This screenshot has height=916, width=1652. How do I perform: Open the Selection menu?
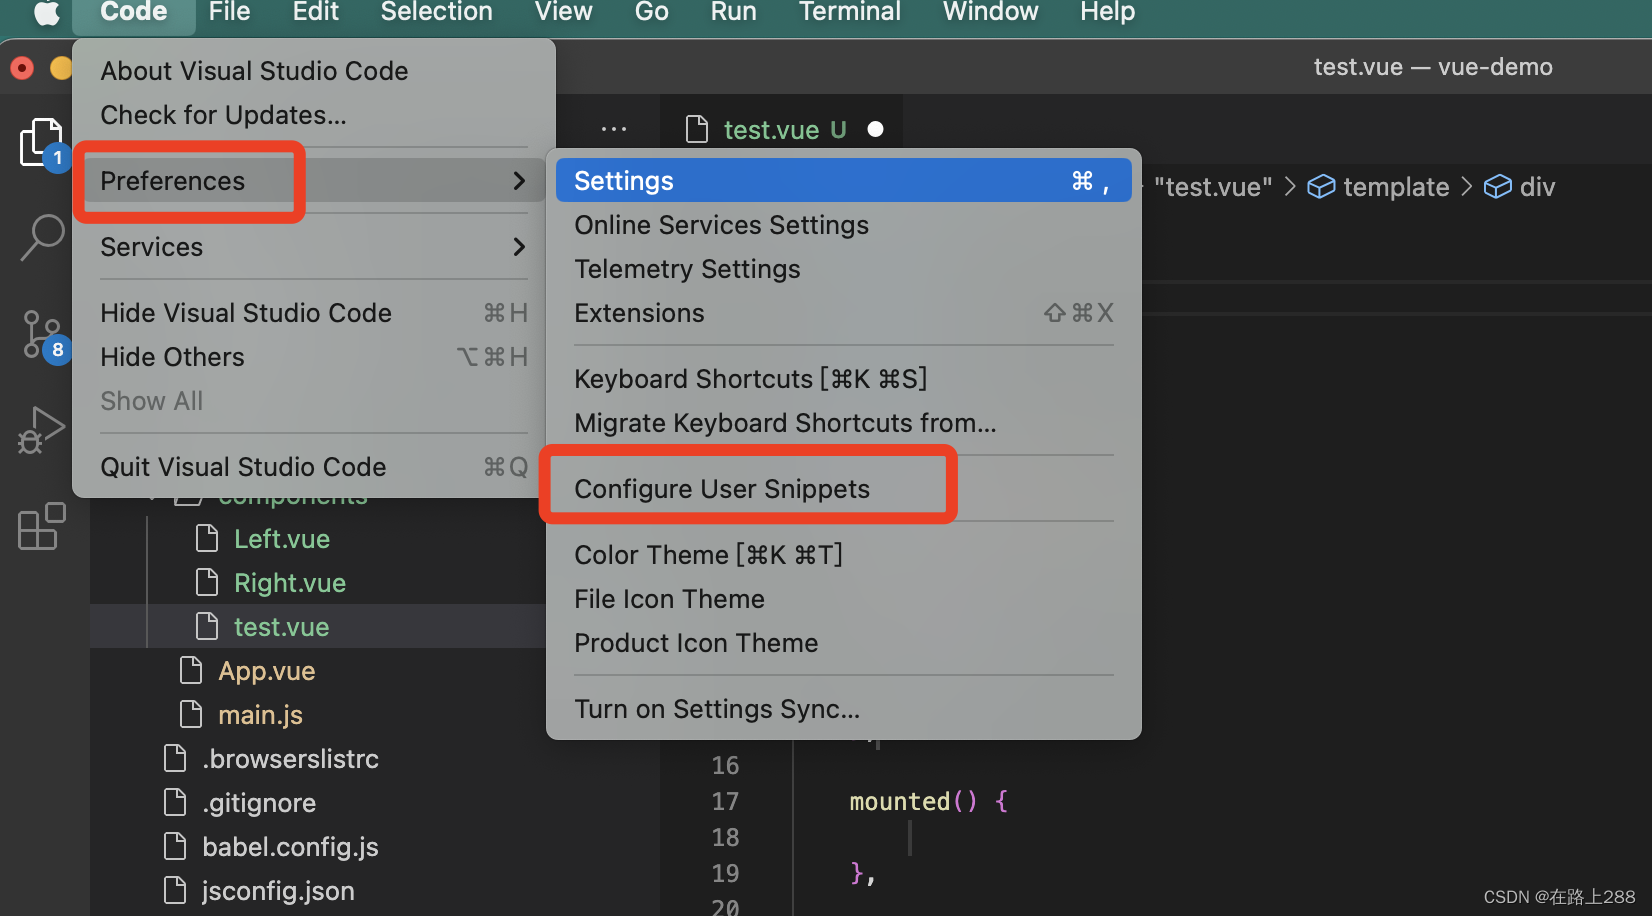(436, 12)
